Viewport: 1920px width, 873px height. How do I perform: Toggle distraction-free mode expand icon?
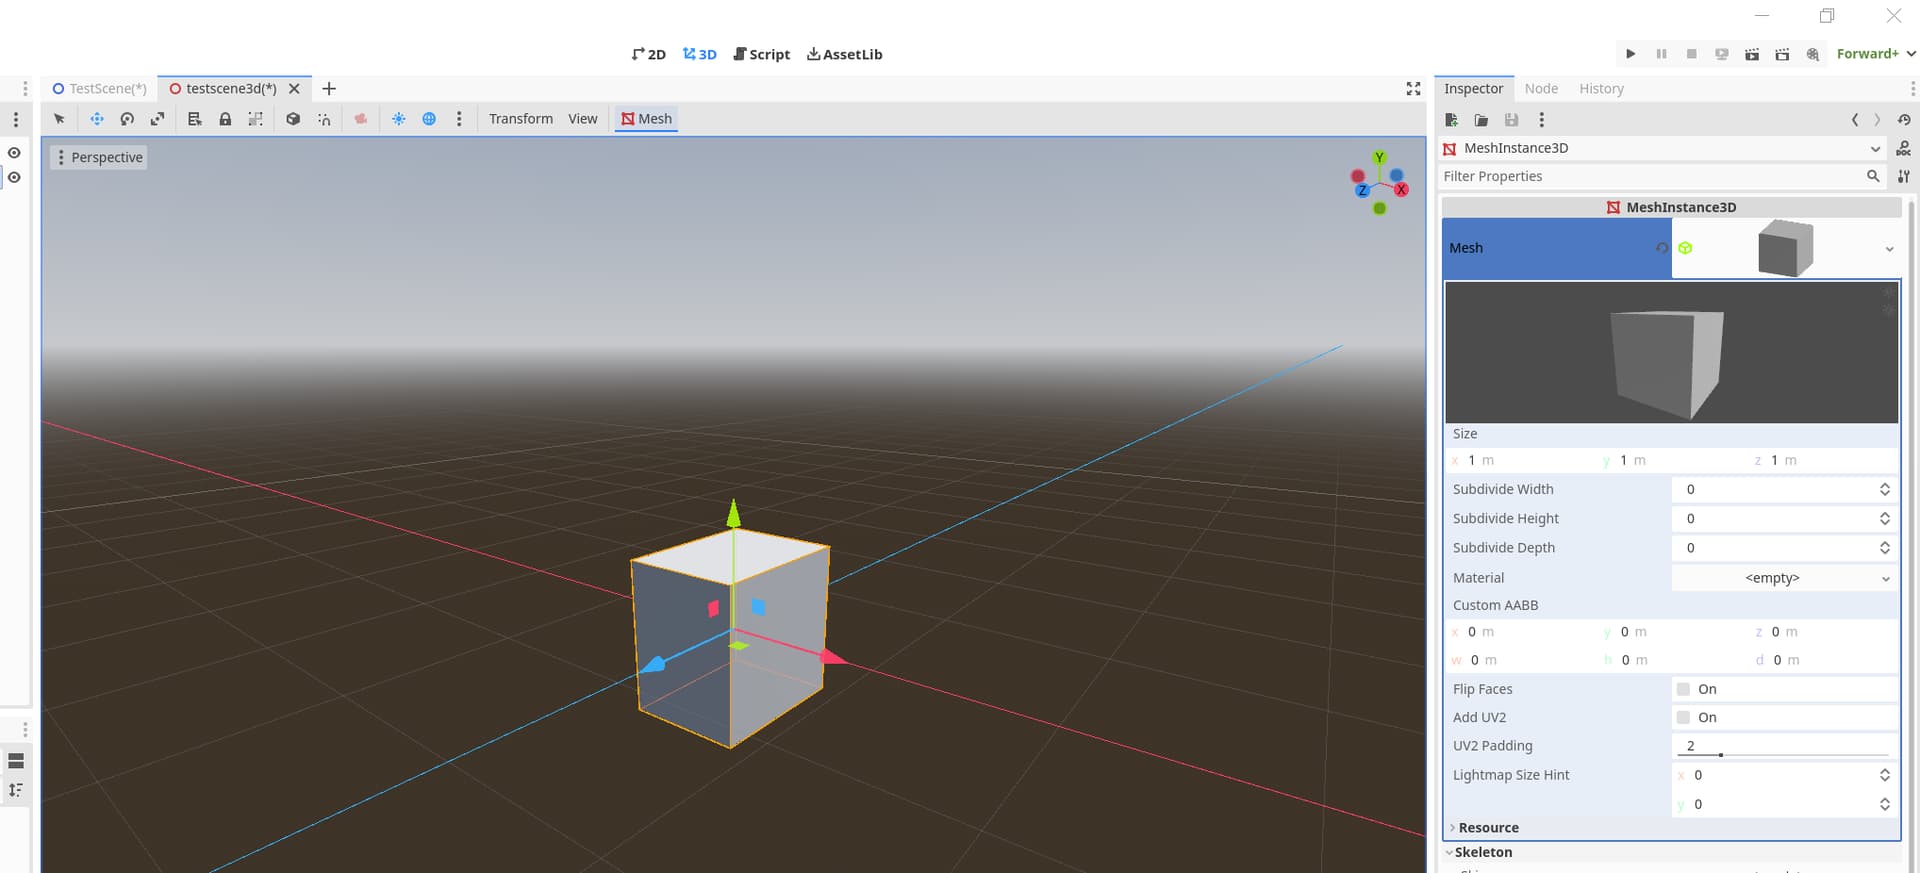[x=1413, y=89]
